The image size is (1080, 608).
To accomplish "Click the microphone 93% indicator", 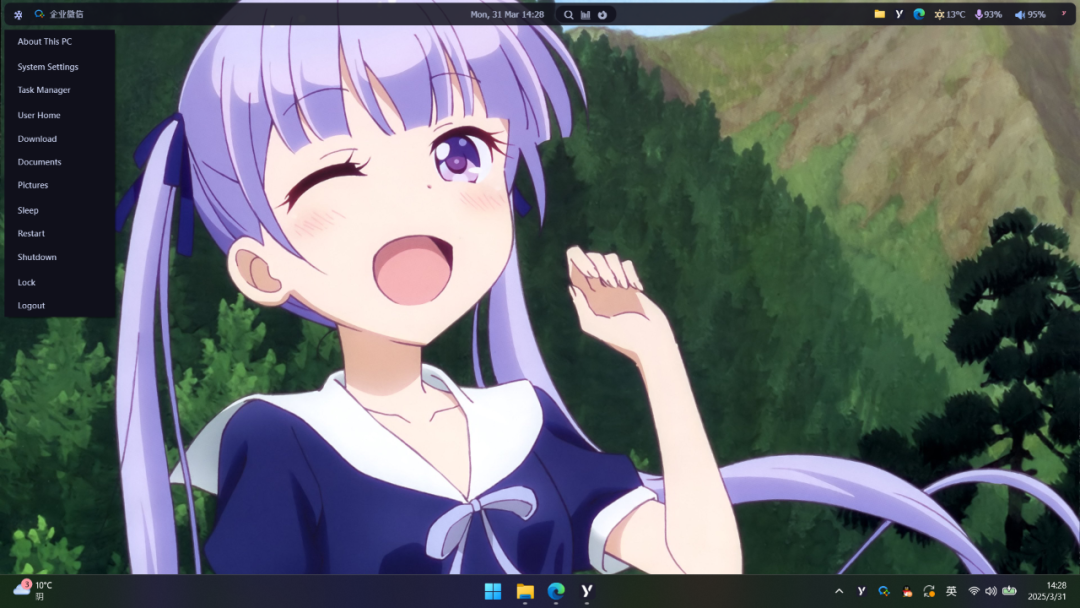I will (x=988, y=14).
